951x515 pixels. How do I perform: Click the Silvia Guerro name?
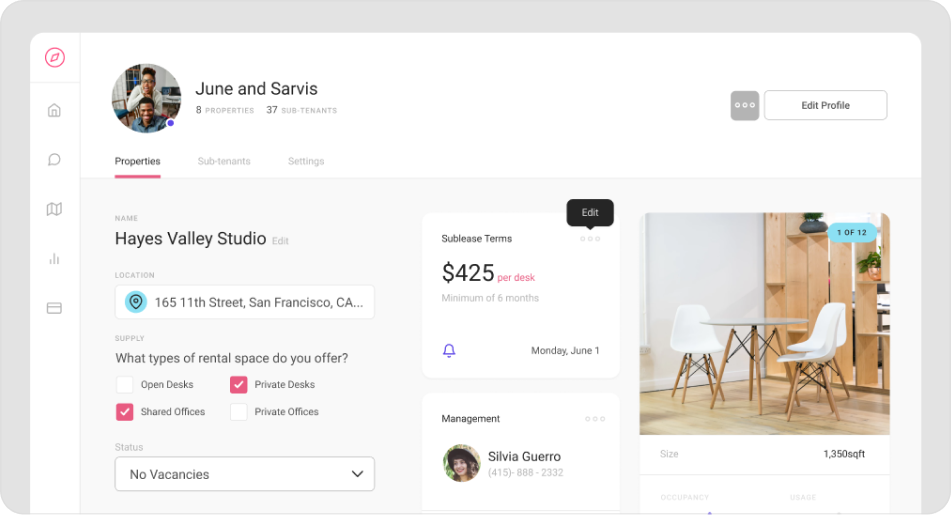[x=525, y=457]
